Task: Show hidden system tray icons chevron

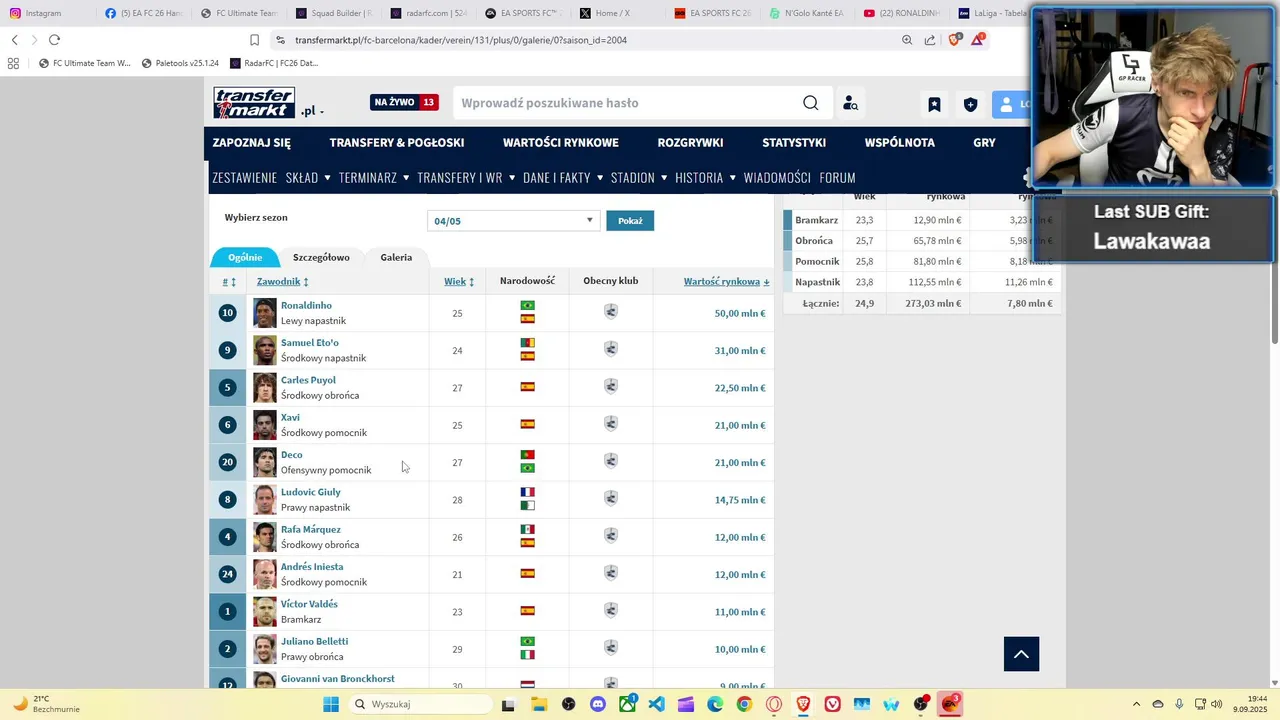Action: [1138, 704]
